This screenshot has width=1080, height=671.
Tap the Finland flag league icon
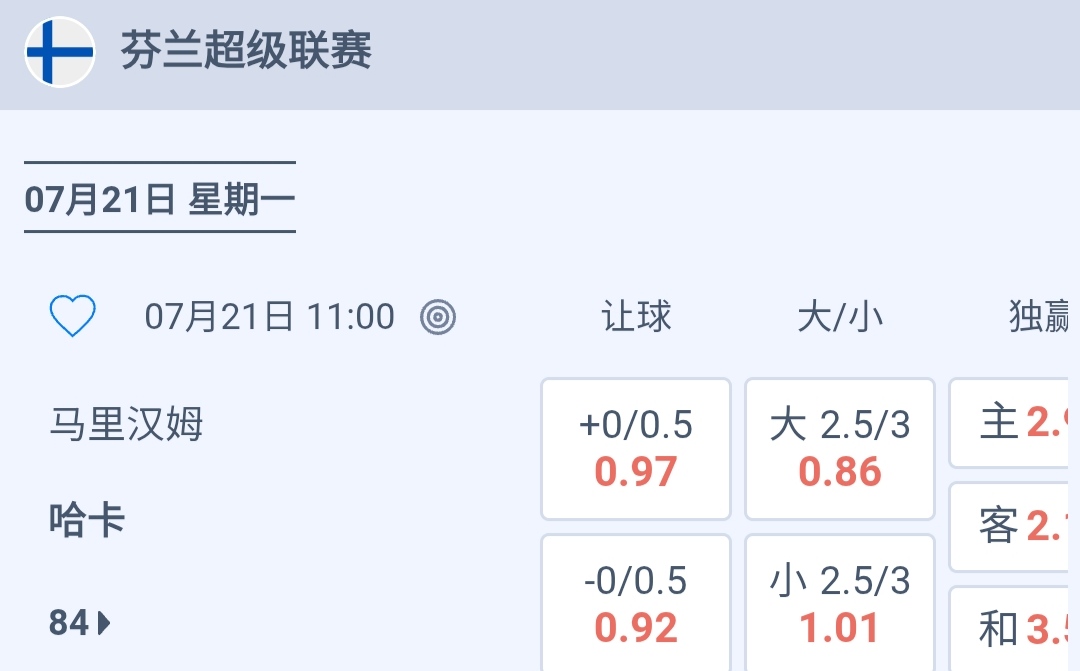(x=60, y=52)
